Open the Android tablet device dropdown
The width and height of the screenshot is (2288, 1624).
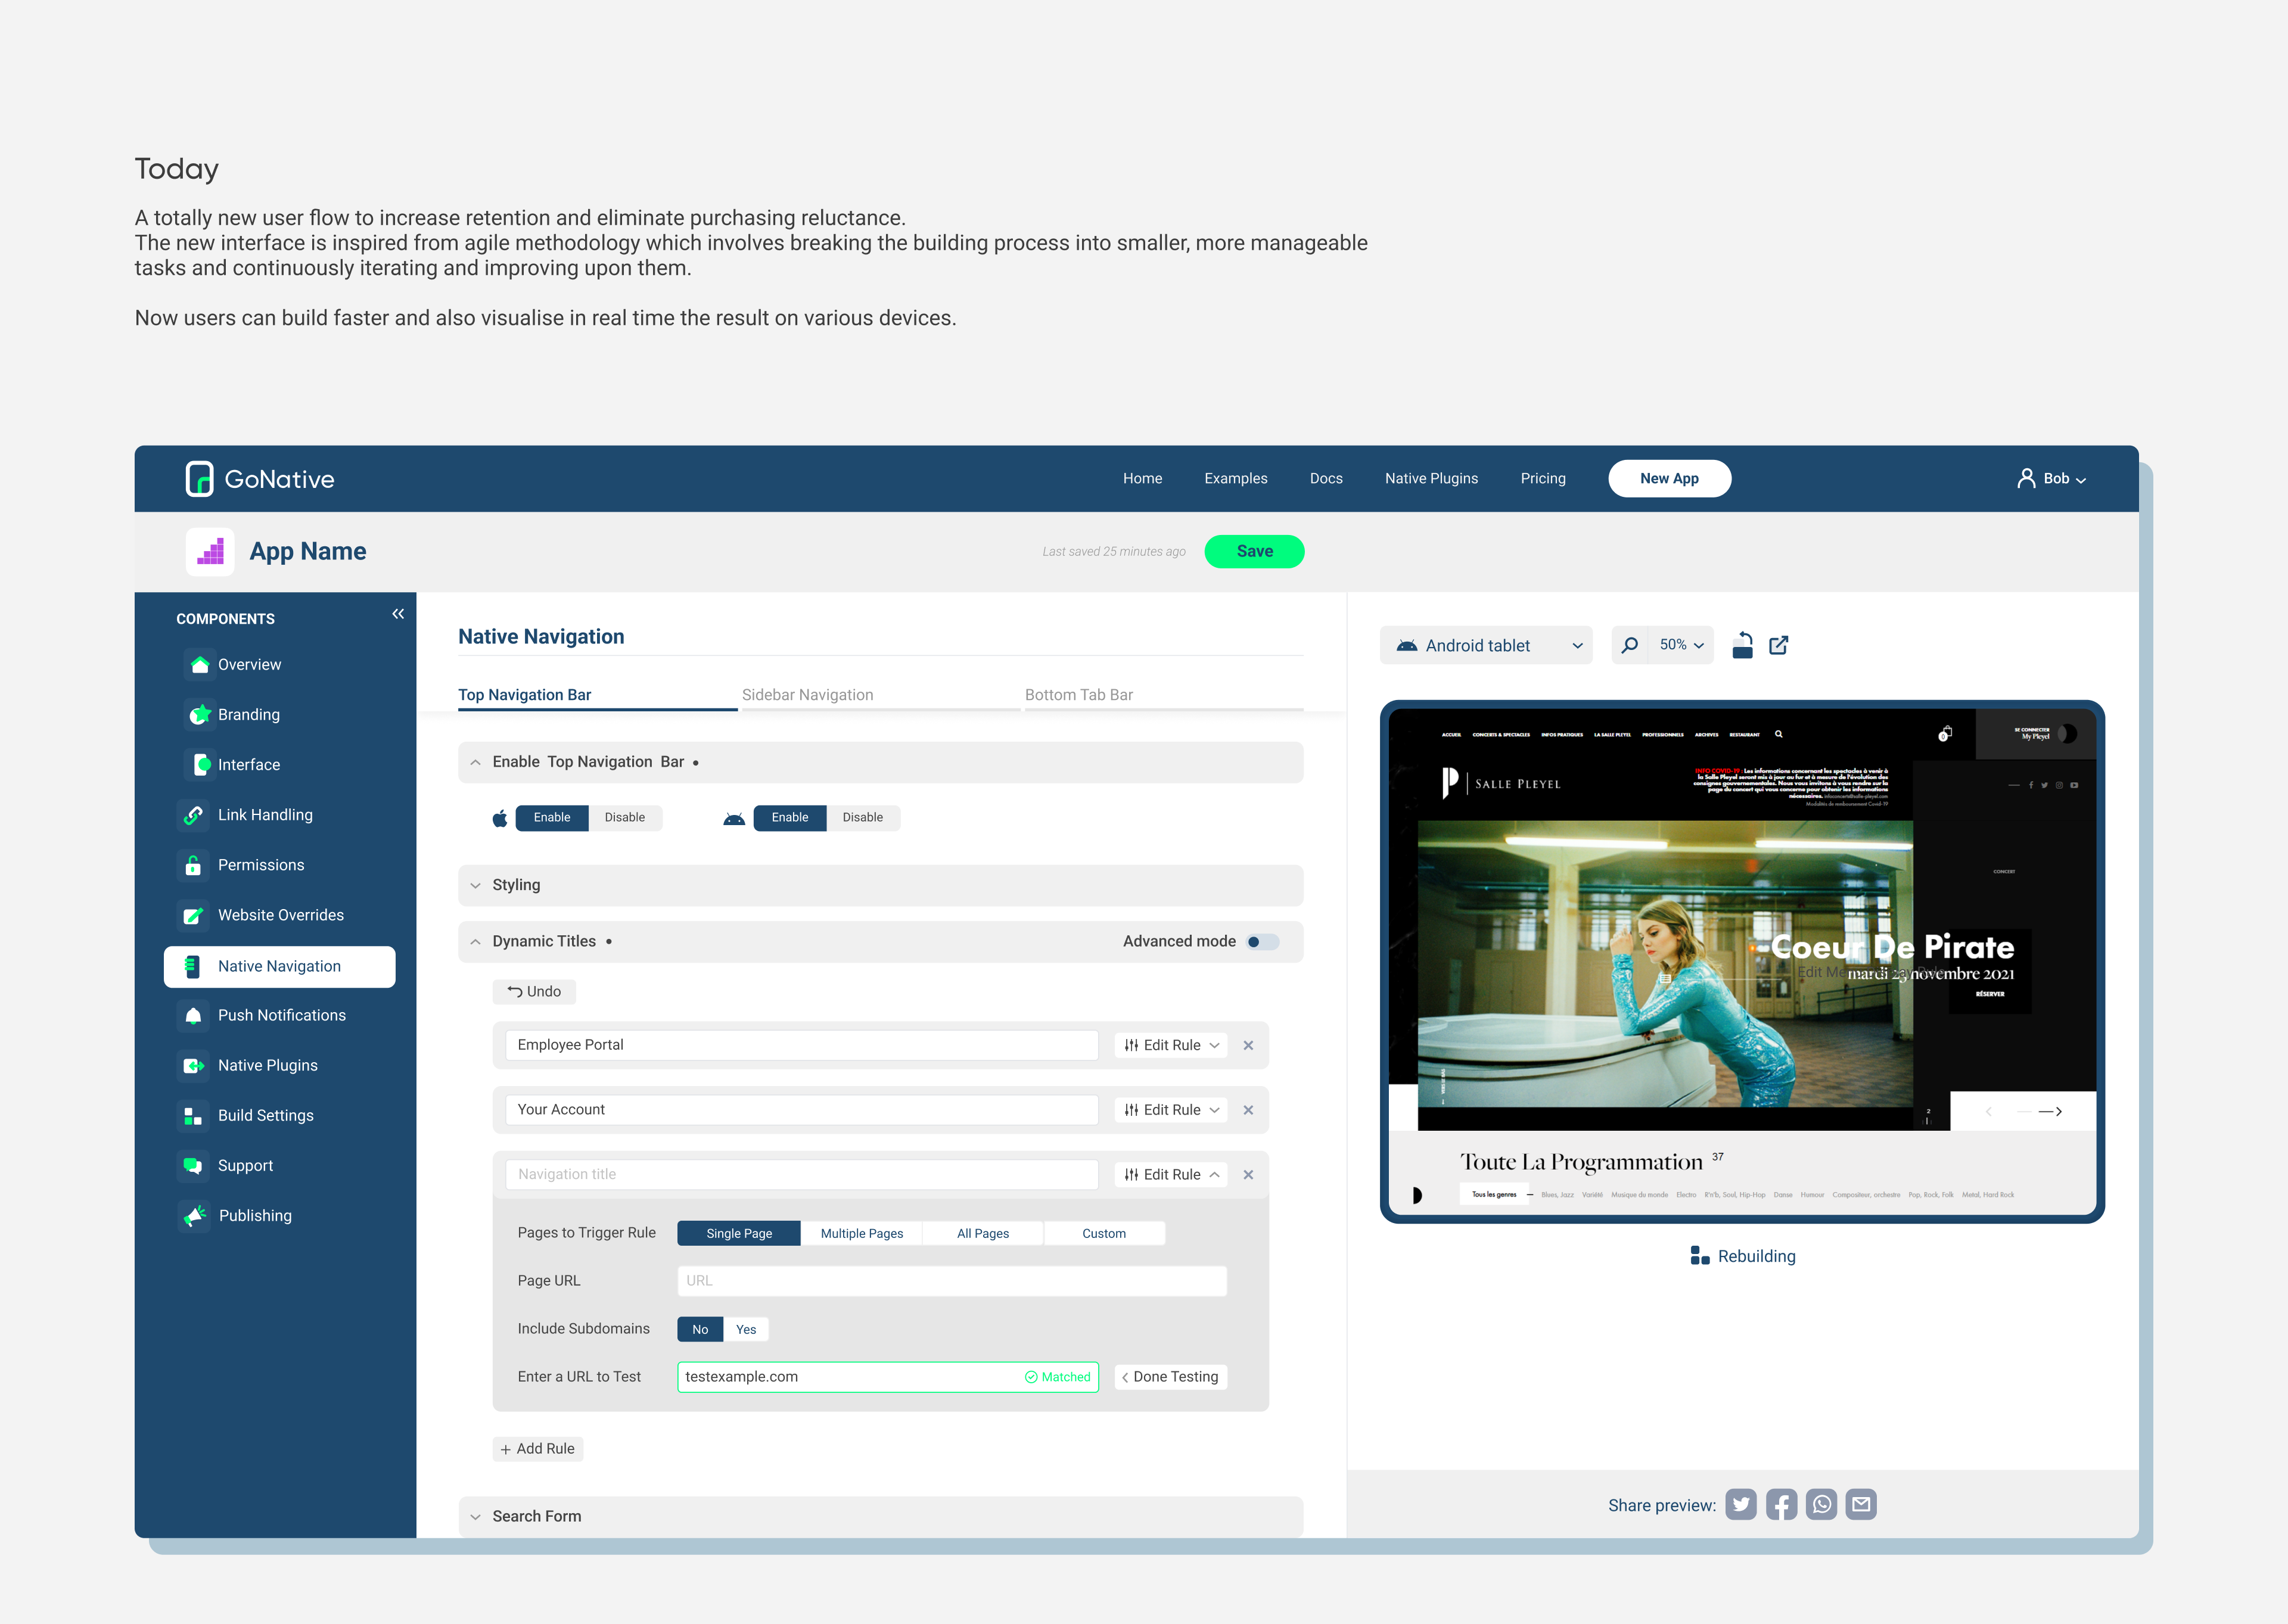[1487, 646]
